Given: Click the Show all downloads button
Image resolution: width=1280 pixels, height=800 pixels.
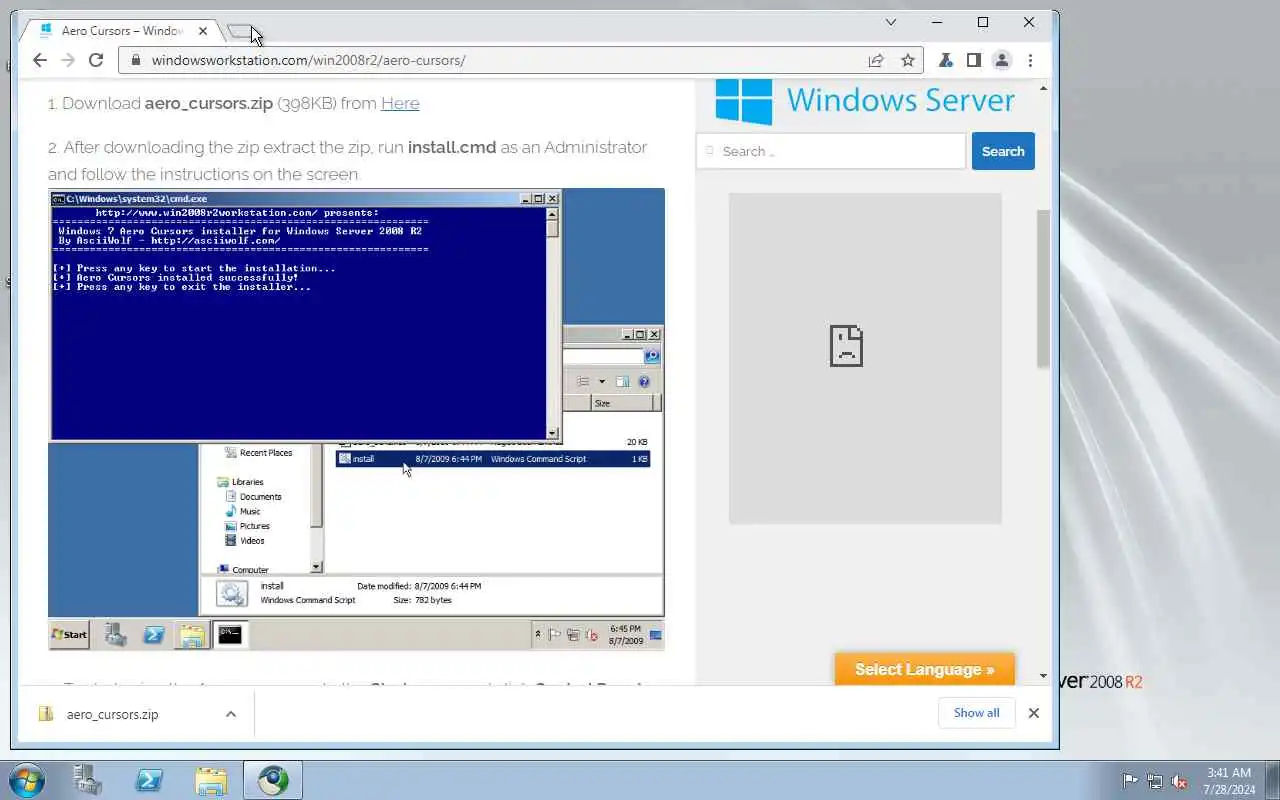Looking at the screenshot, I should tap(977, 713).
